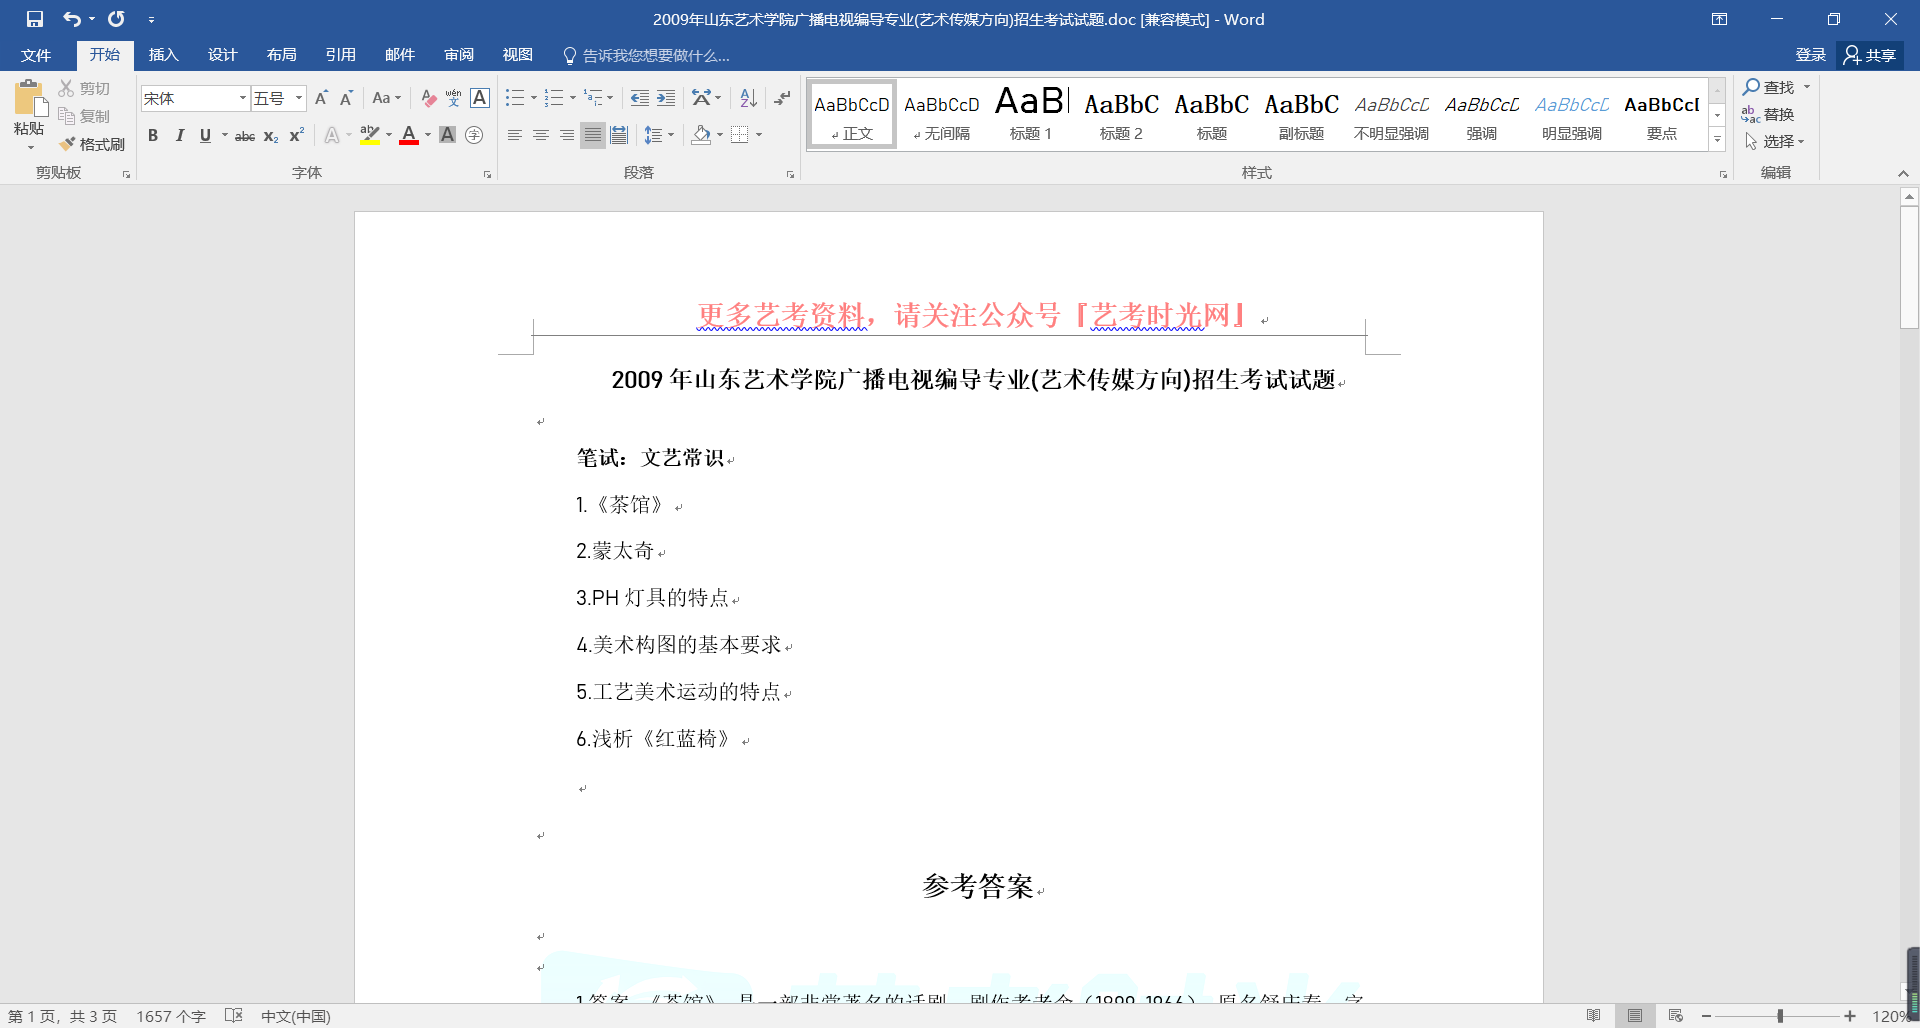1920x1028 pixels.
Task: Open the font size dropdown 五号
Action: click(x=298, y=98)
